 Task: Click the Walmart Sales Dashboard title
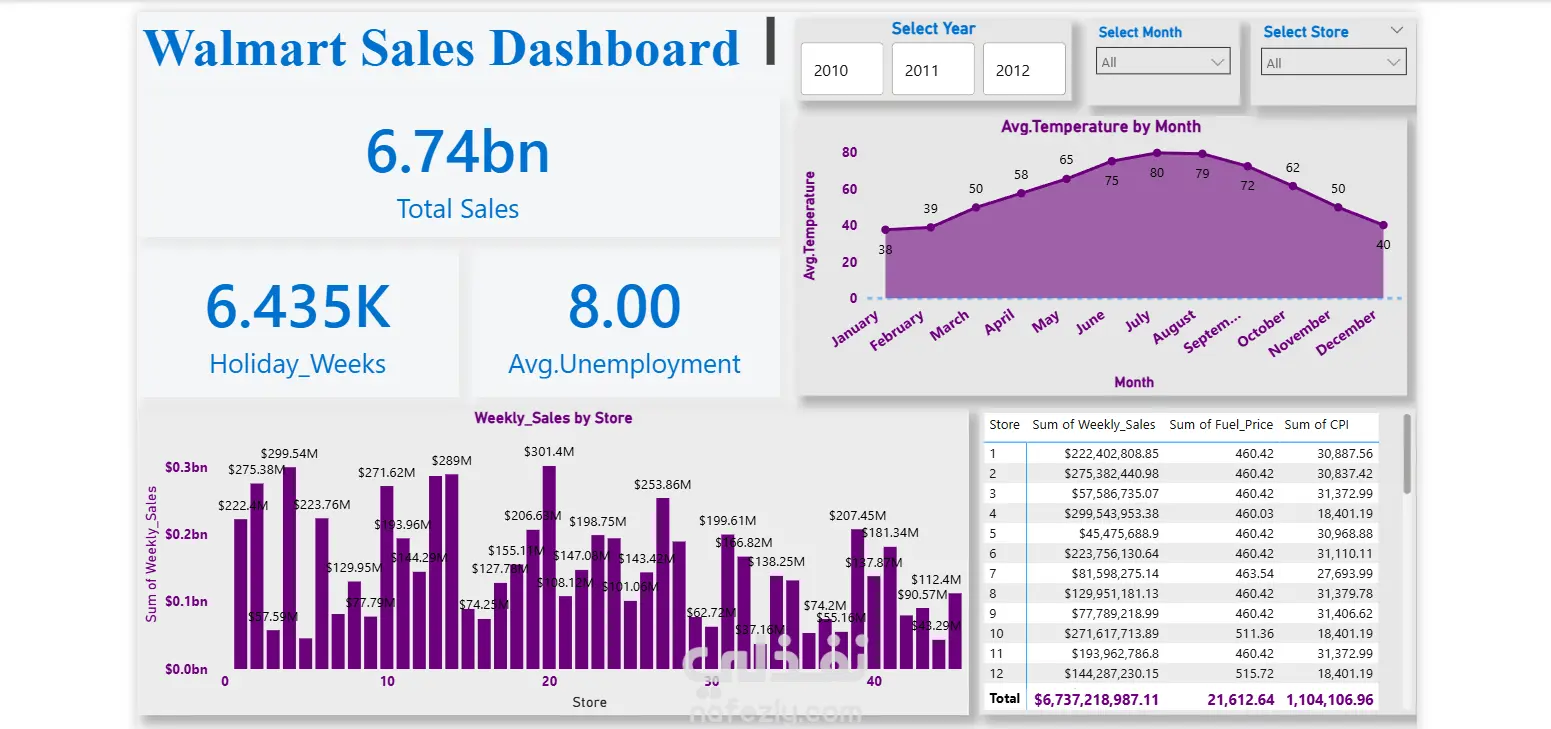(x=441, y=48)
